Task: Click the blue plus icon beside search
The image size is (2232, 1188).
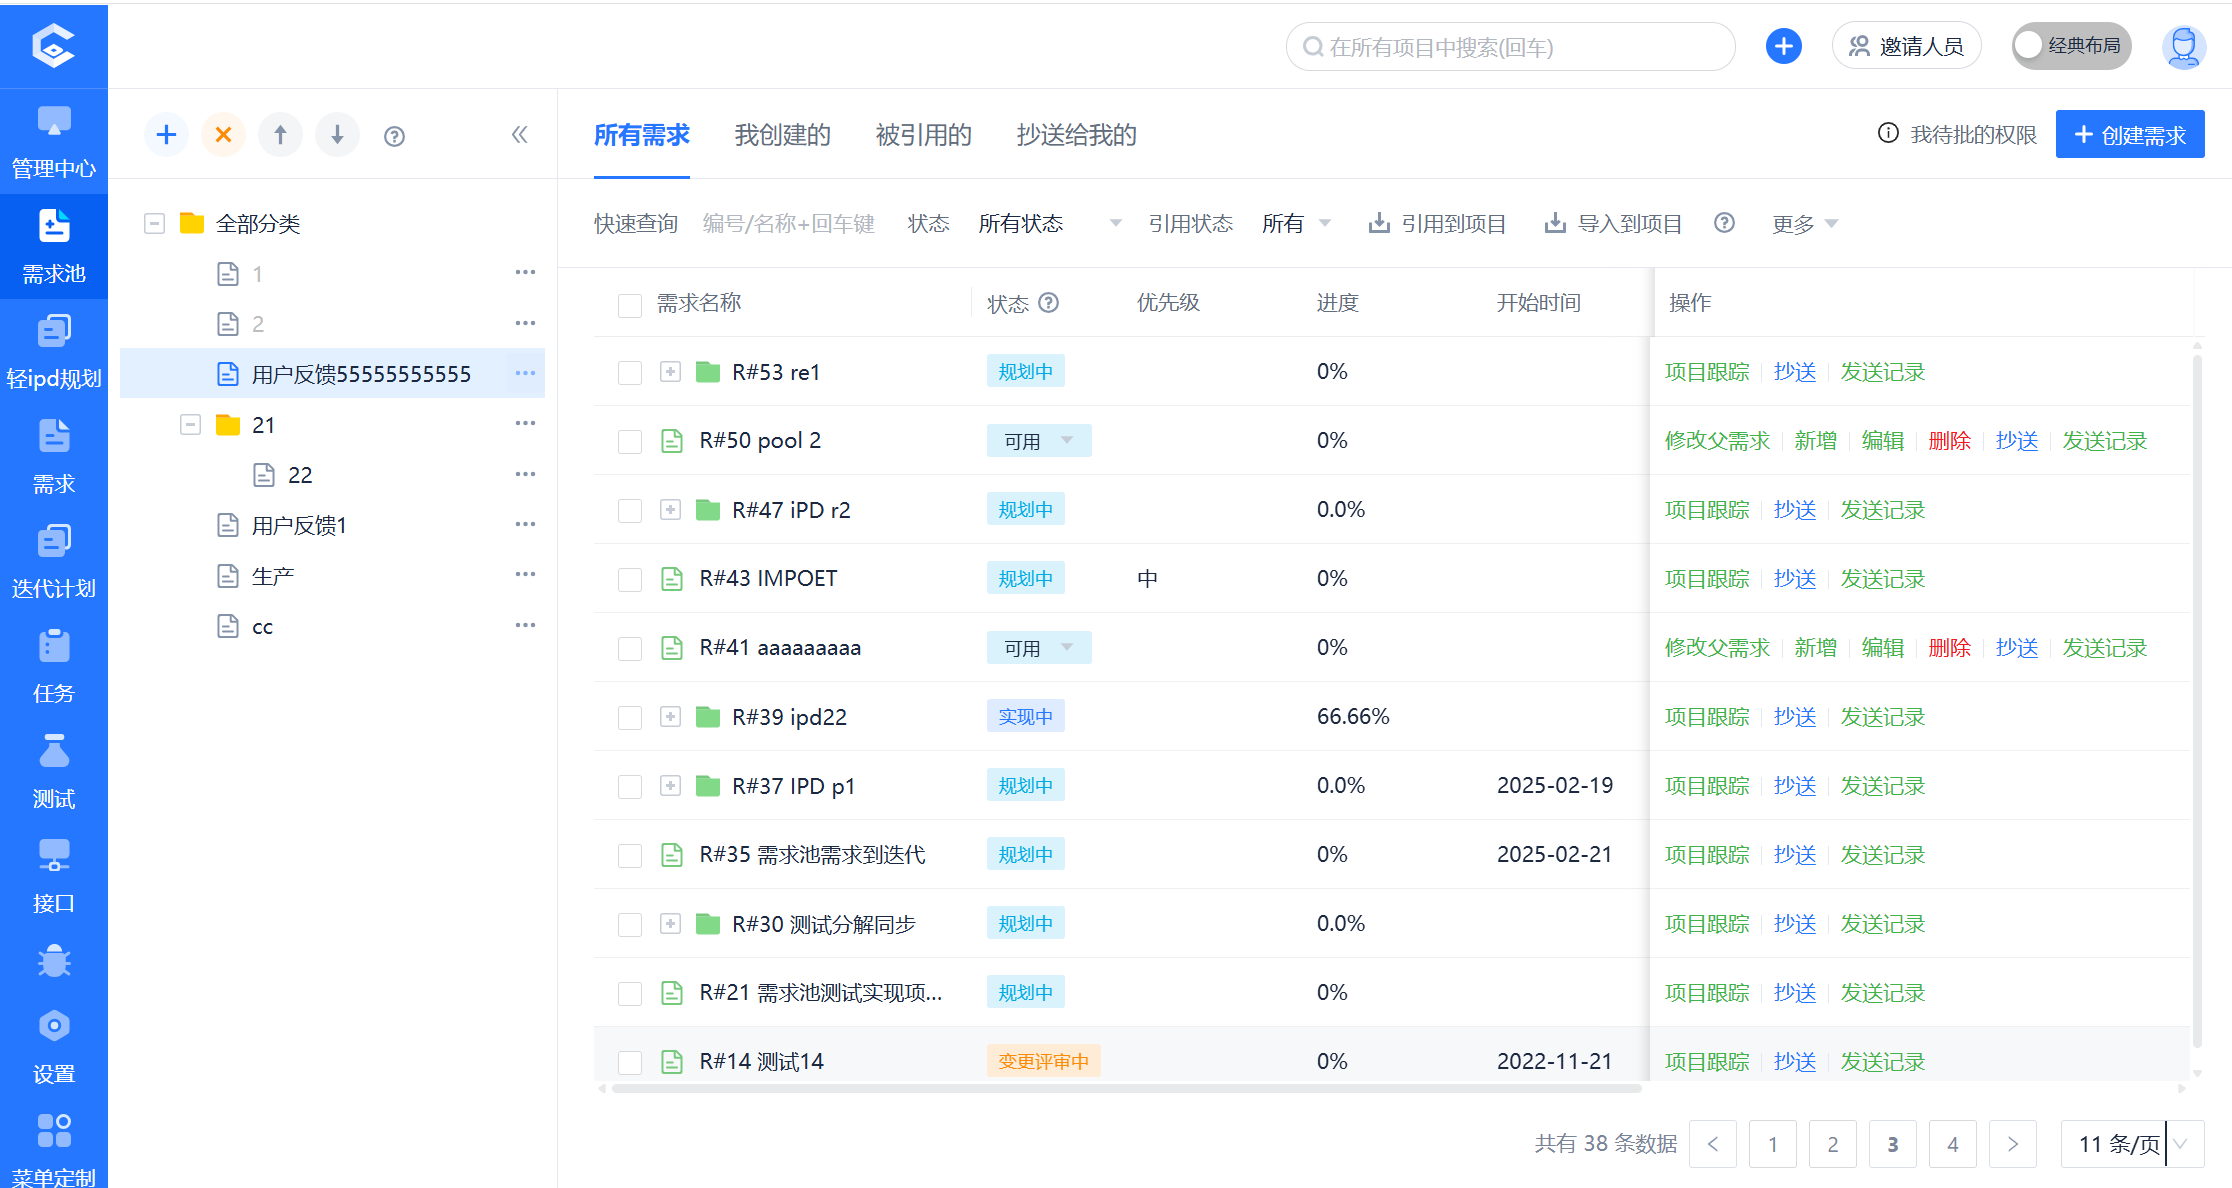Action: (x=1783, y=46)
